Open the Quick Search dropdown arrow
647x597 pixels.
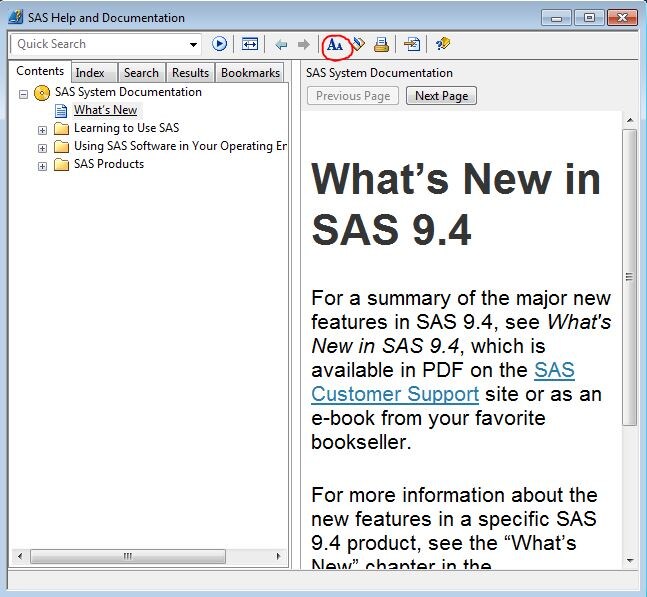[x=194, y=44]
